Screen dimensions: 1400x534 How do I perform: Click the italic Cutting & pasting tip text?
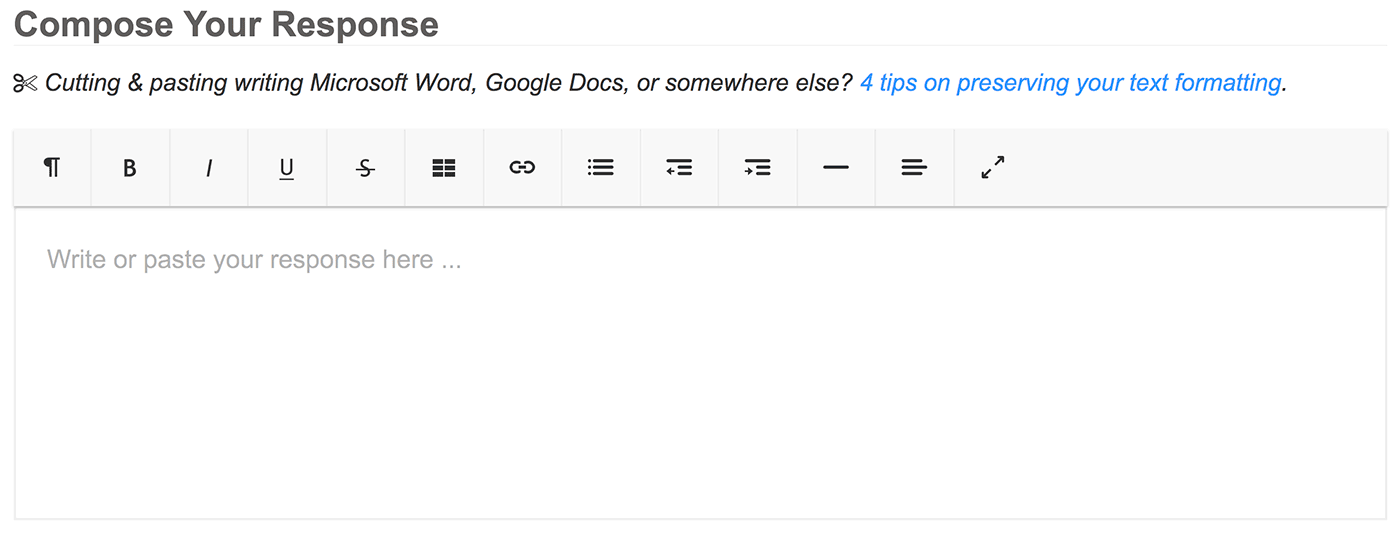tap(449, 83)
